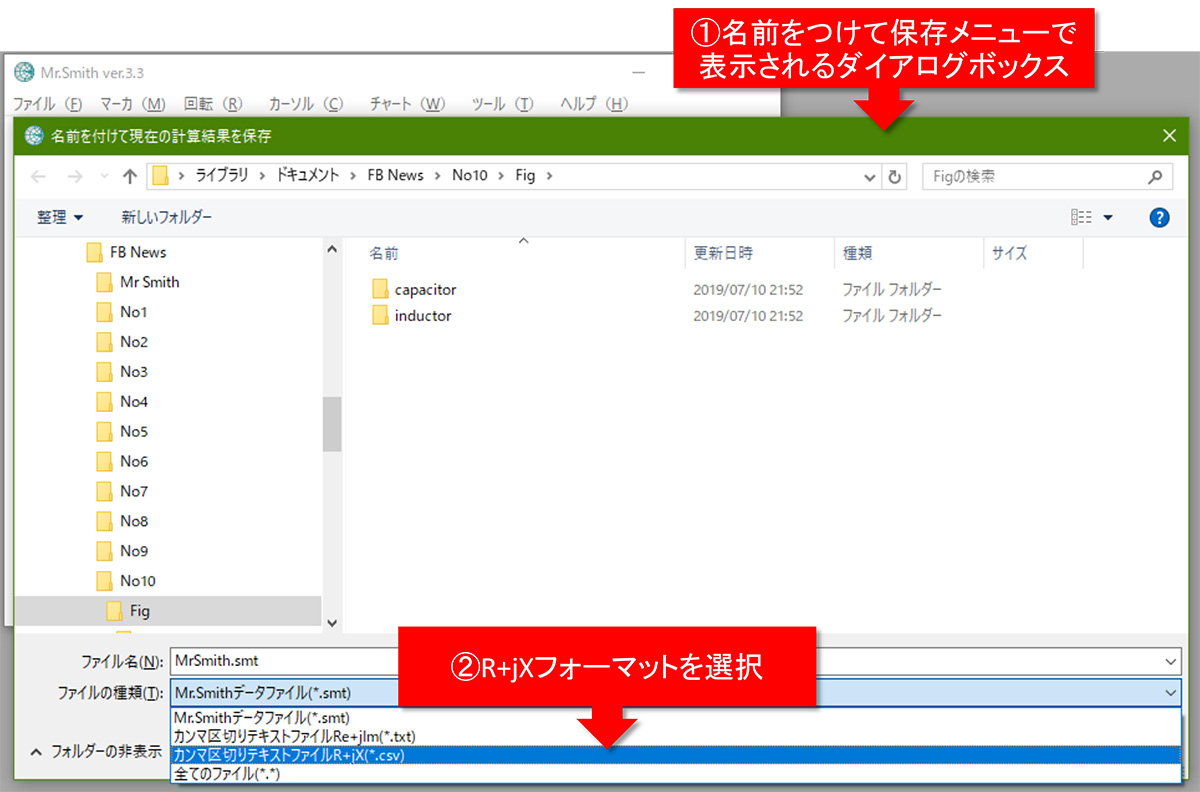Open help with the question mark icon
The height and width of the screenshot is (792, 1200).
(x=1160, y=217)
